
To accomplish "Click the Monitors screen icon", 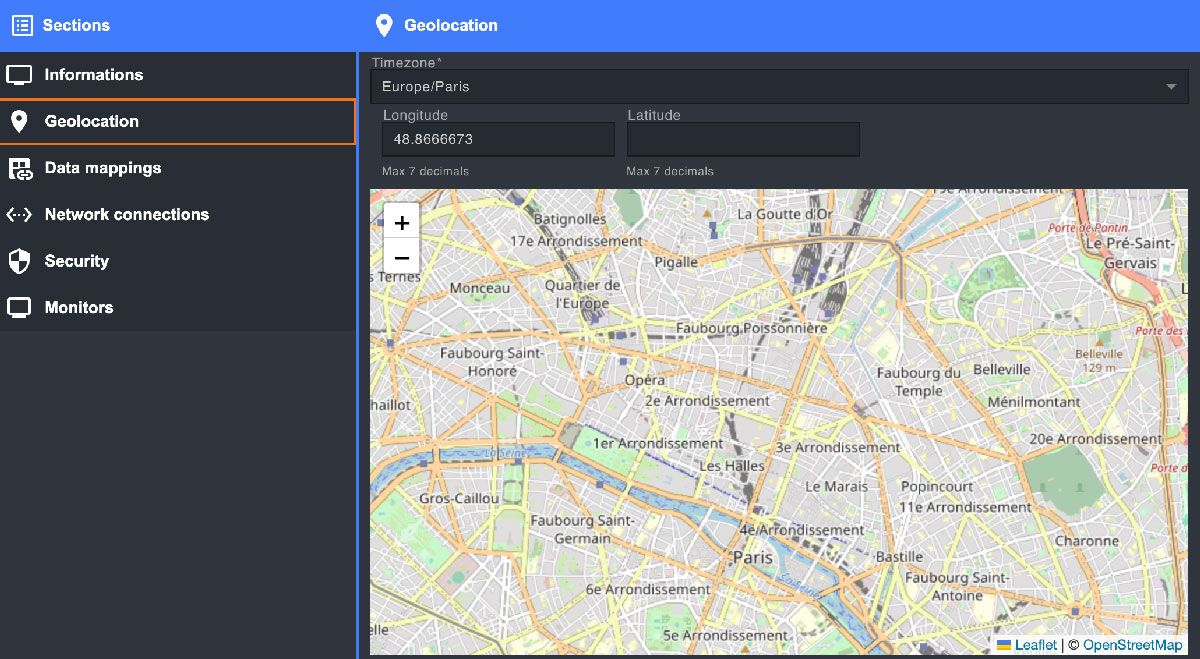I will tap(19, 307).
